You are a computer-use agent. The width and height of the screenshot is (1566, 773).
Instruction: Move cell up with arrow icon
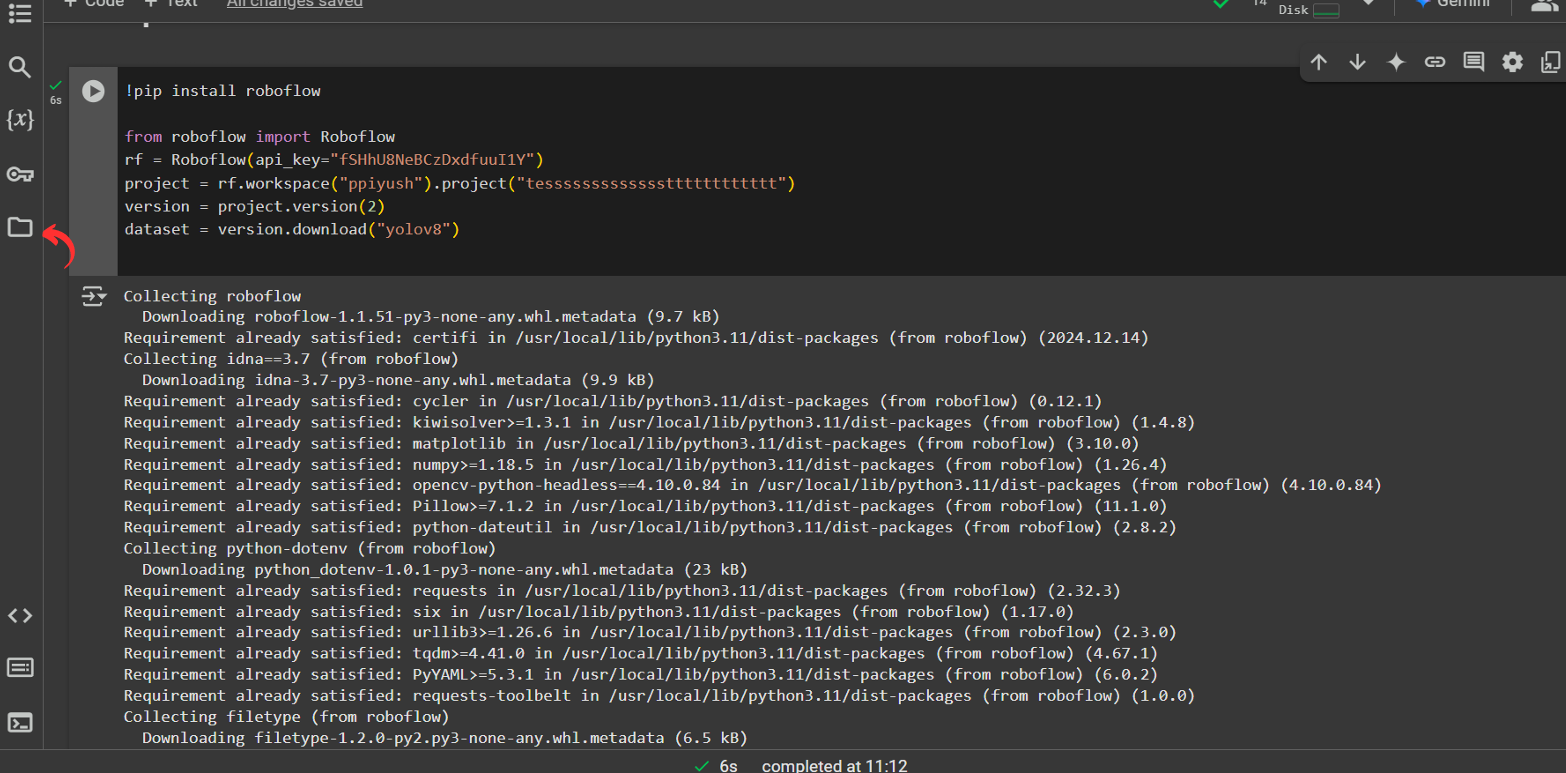(x=1319, y=62)
